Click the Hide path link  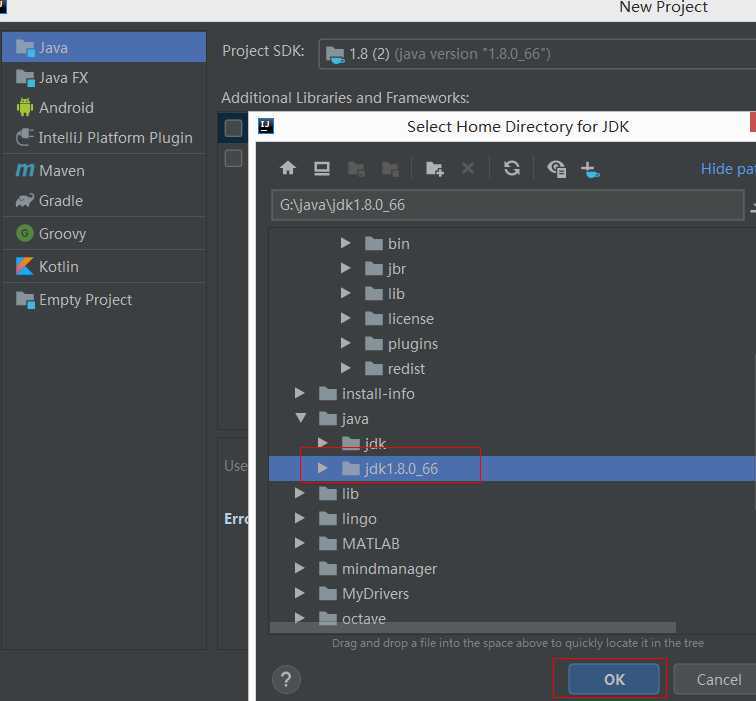pyautogui.click(x=728, y=169)
